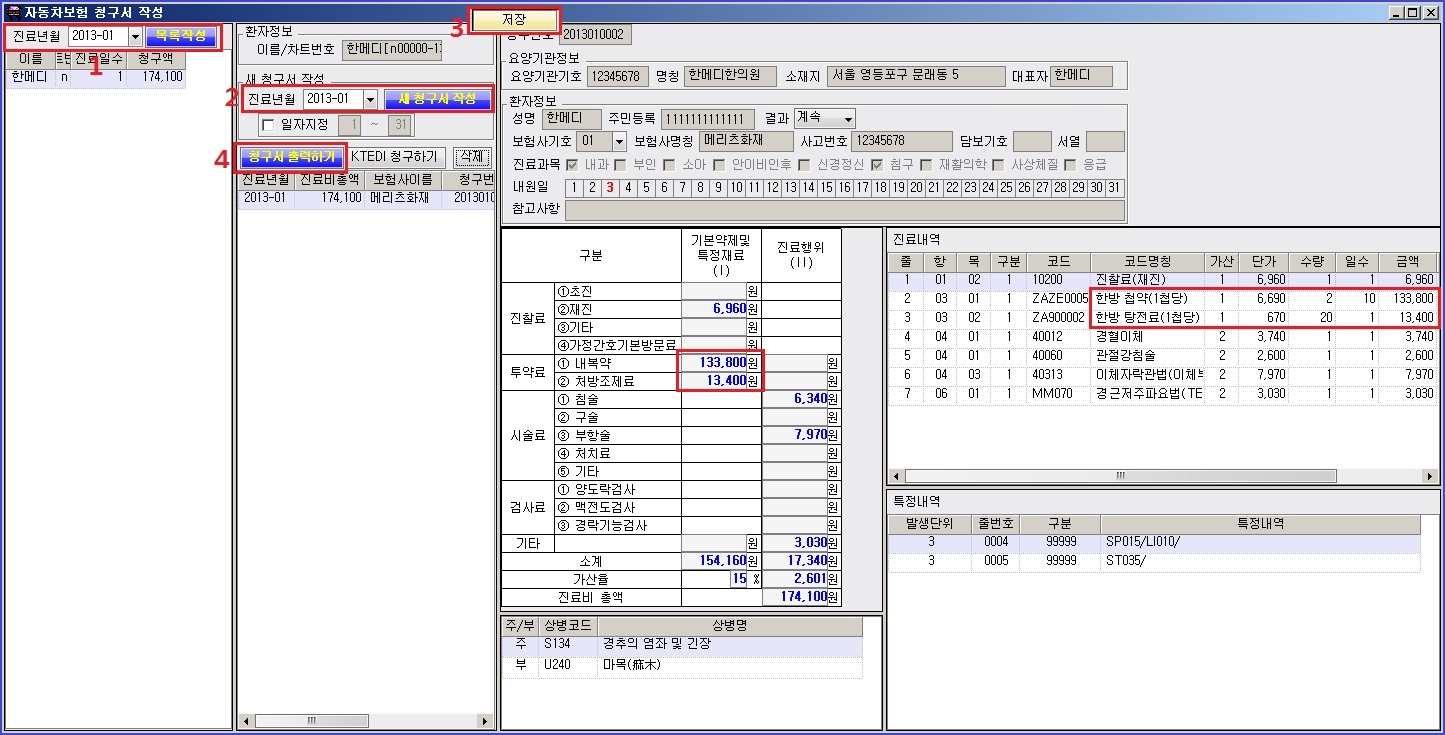This screenshot has width=1445, height=735.
Task: Select patient row 한메디 in the left list
Action: pyautogui.click(x=95, y=76)
